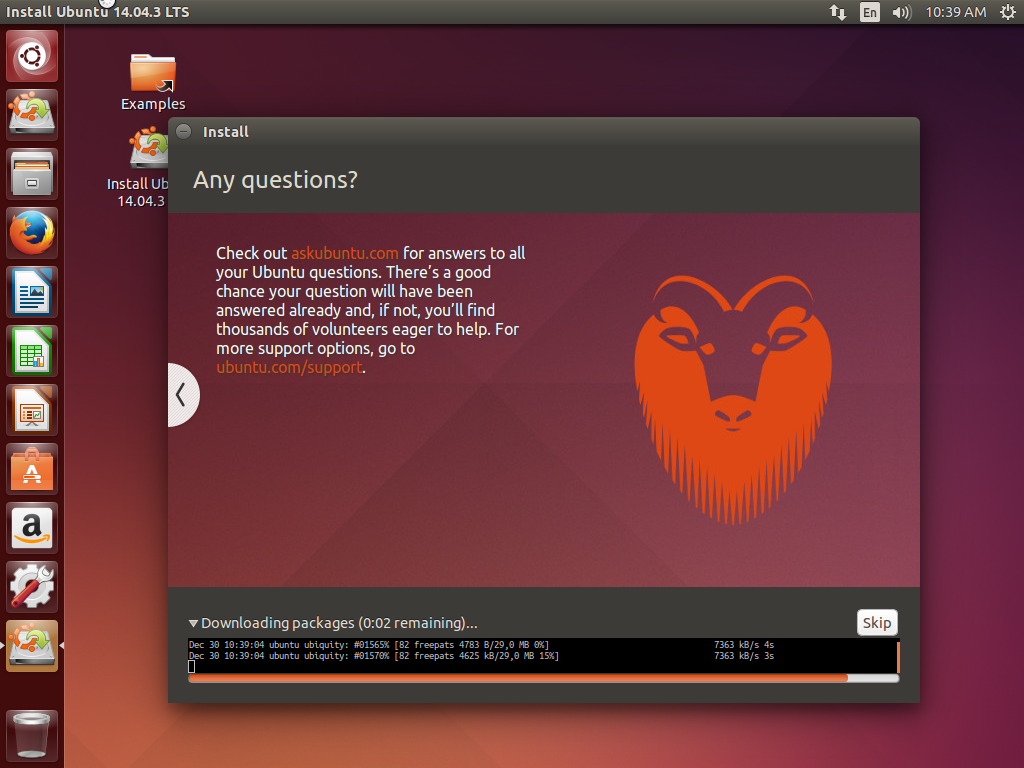This screenshot has height=768, width=1024.
Task: Open the Trash in launcher
Action: 32,736
